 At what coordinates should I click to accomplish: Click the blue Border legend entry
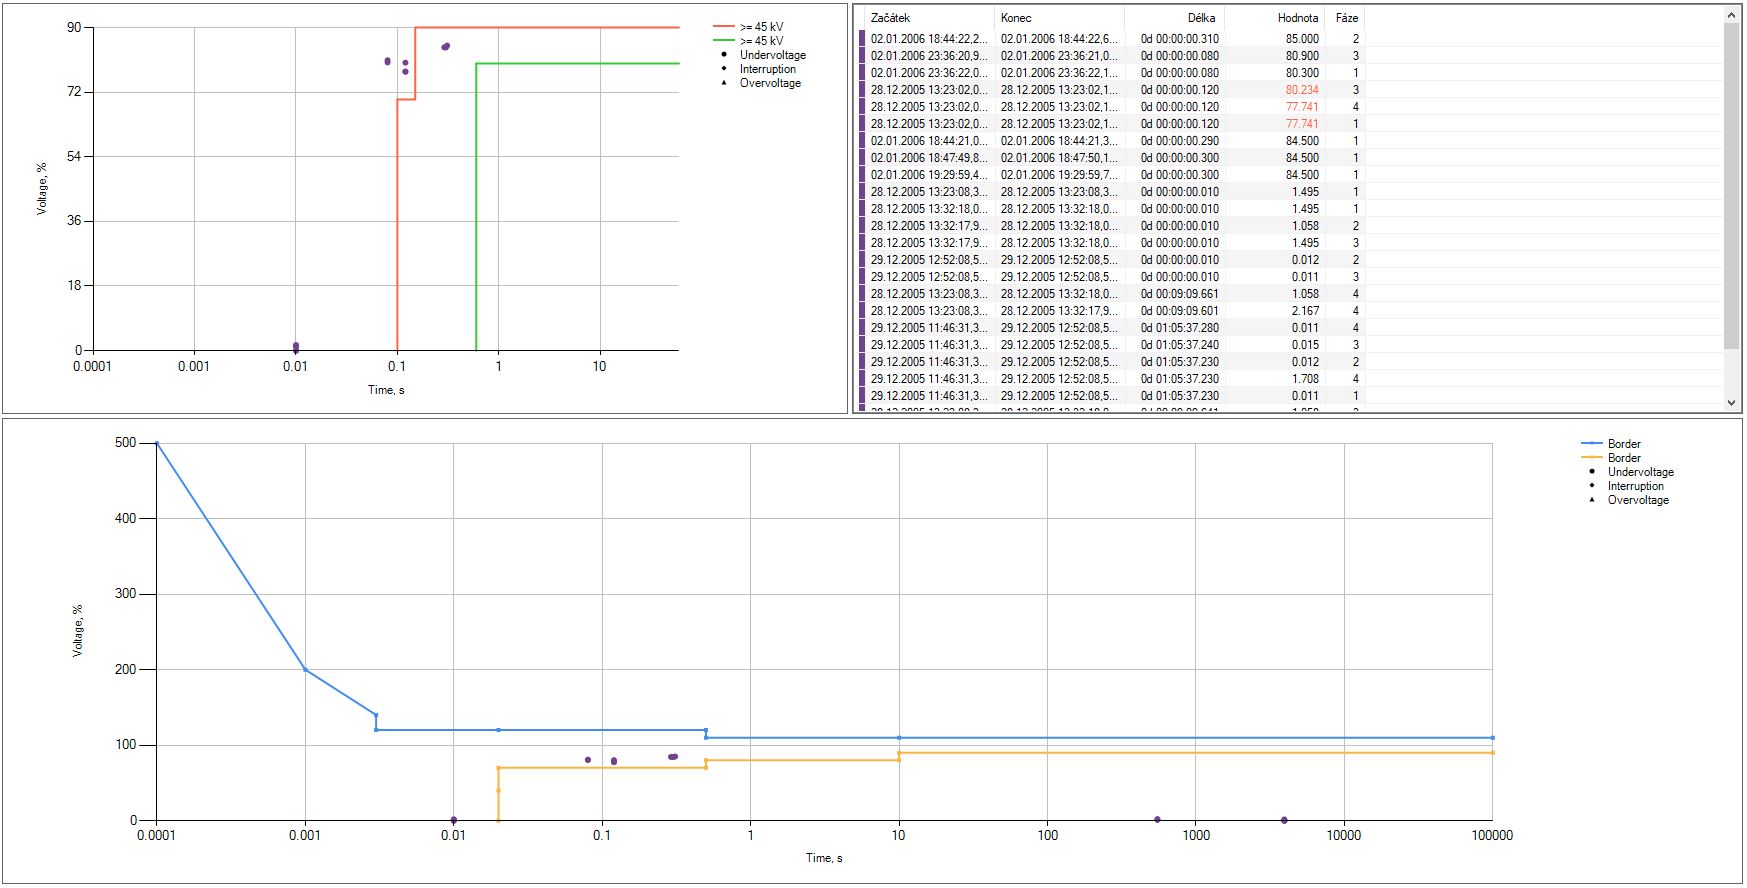click(1592, 444)
